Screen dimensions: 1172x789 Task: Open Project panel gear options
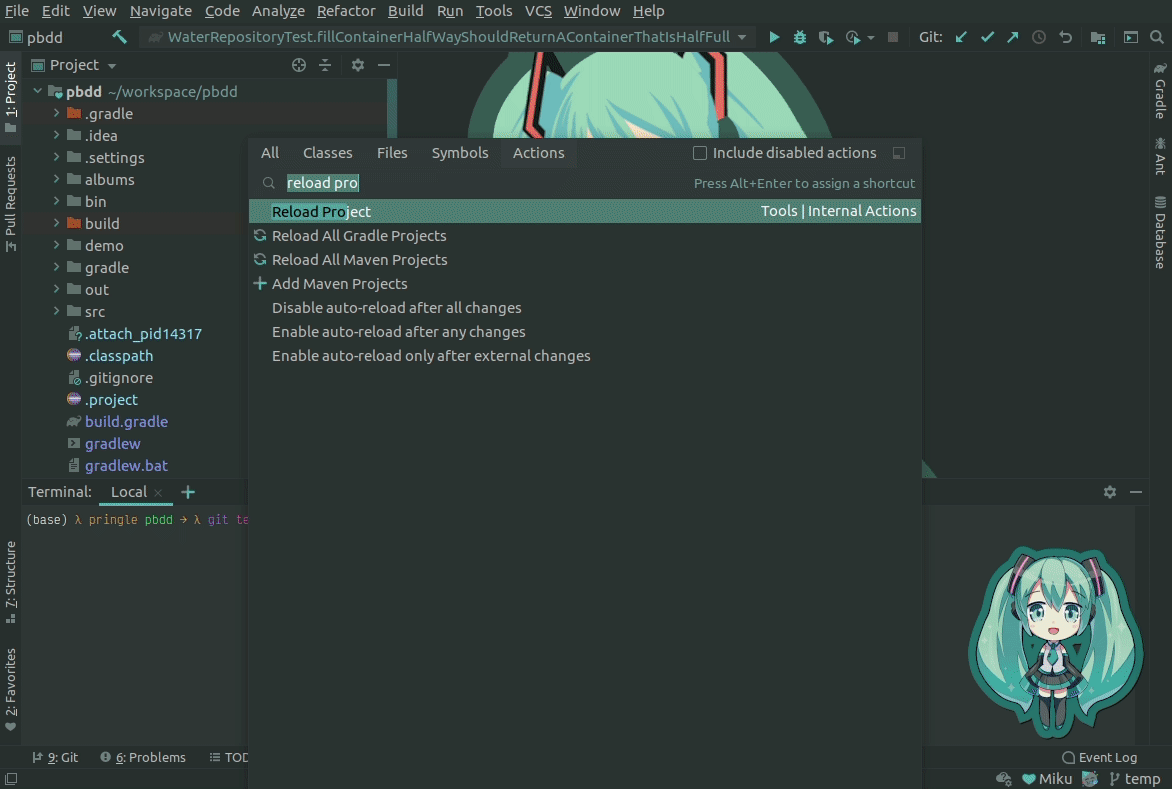coord(358,65)
